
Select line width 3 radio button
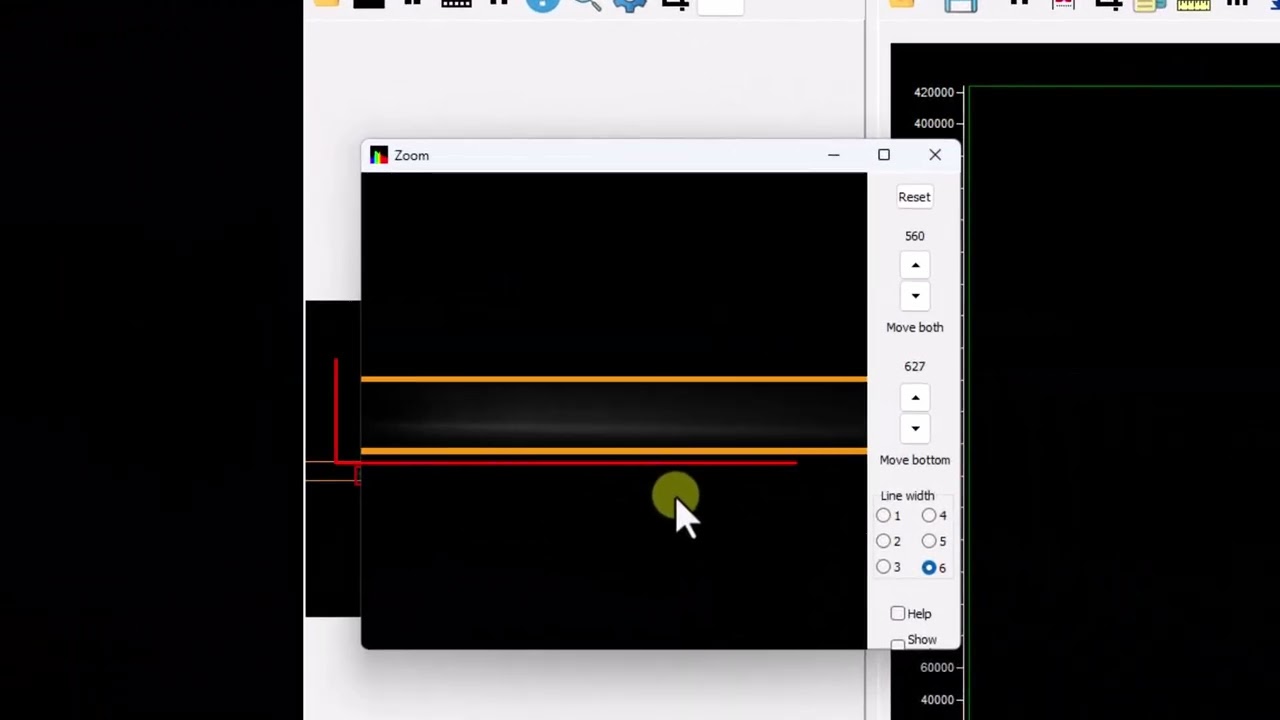(x=884, y=568)
